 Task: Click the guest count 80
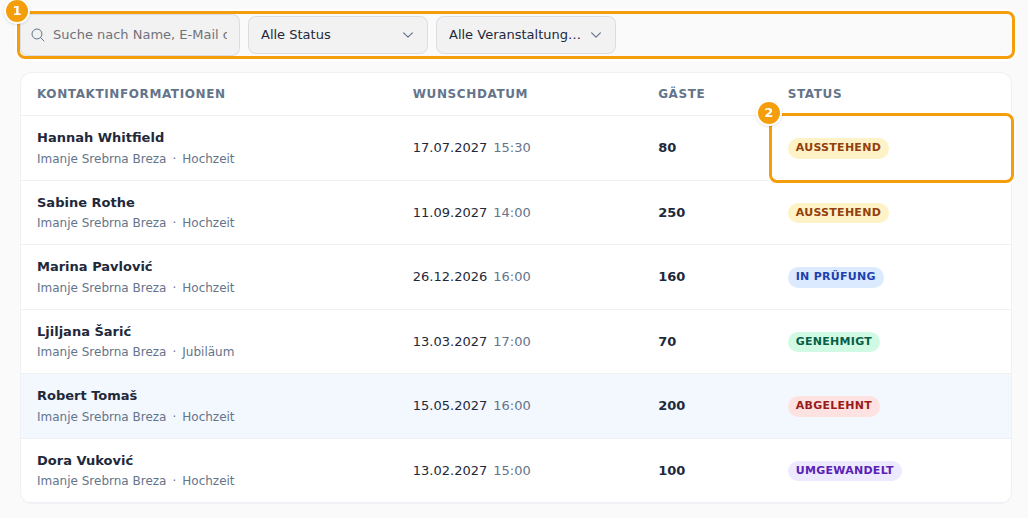tap(667, 148)
